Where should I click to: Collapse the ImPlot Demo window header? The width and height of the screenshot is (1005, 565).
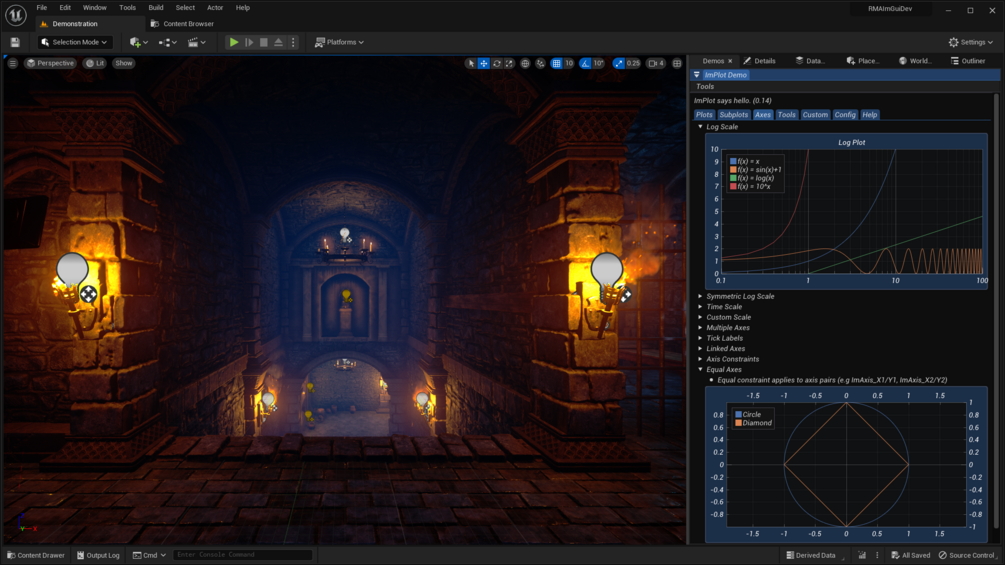pyautogui.click(x=697, y=75)
